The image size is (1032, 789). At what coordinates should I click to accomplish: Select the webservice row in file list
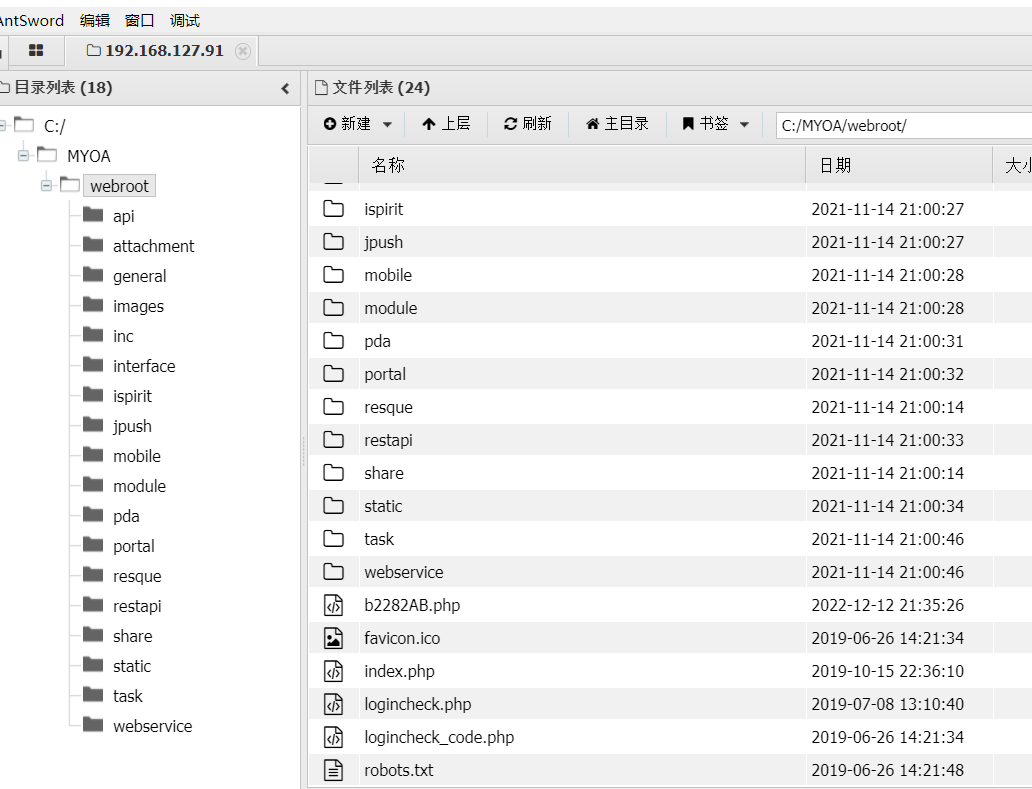coord(670,572)
